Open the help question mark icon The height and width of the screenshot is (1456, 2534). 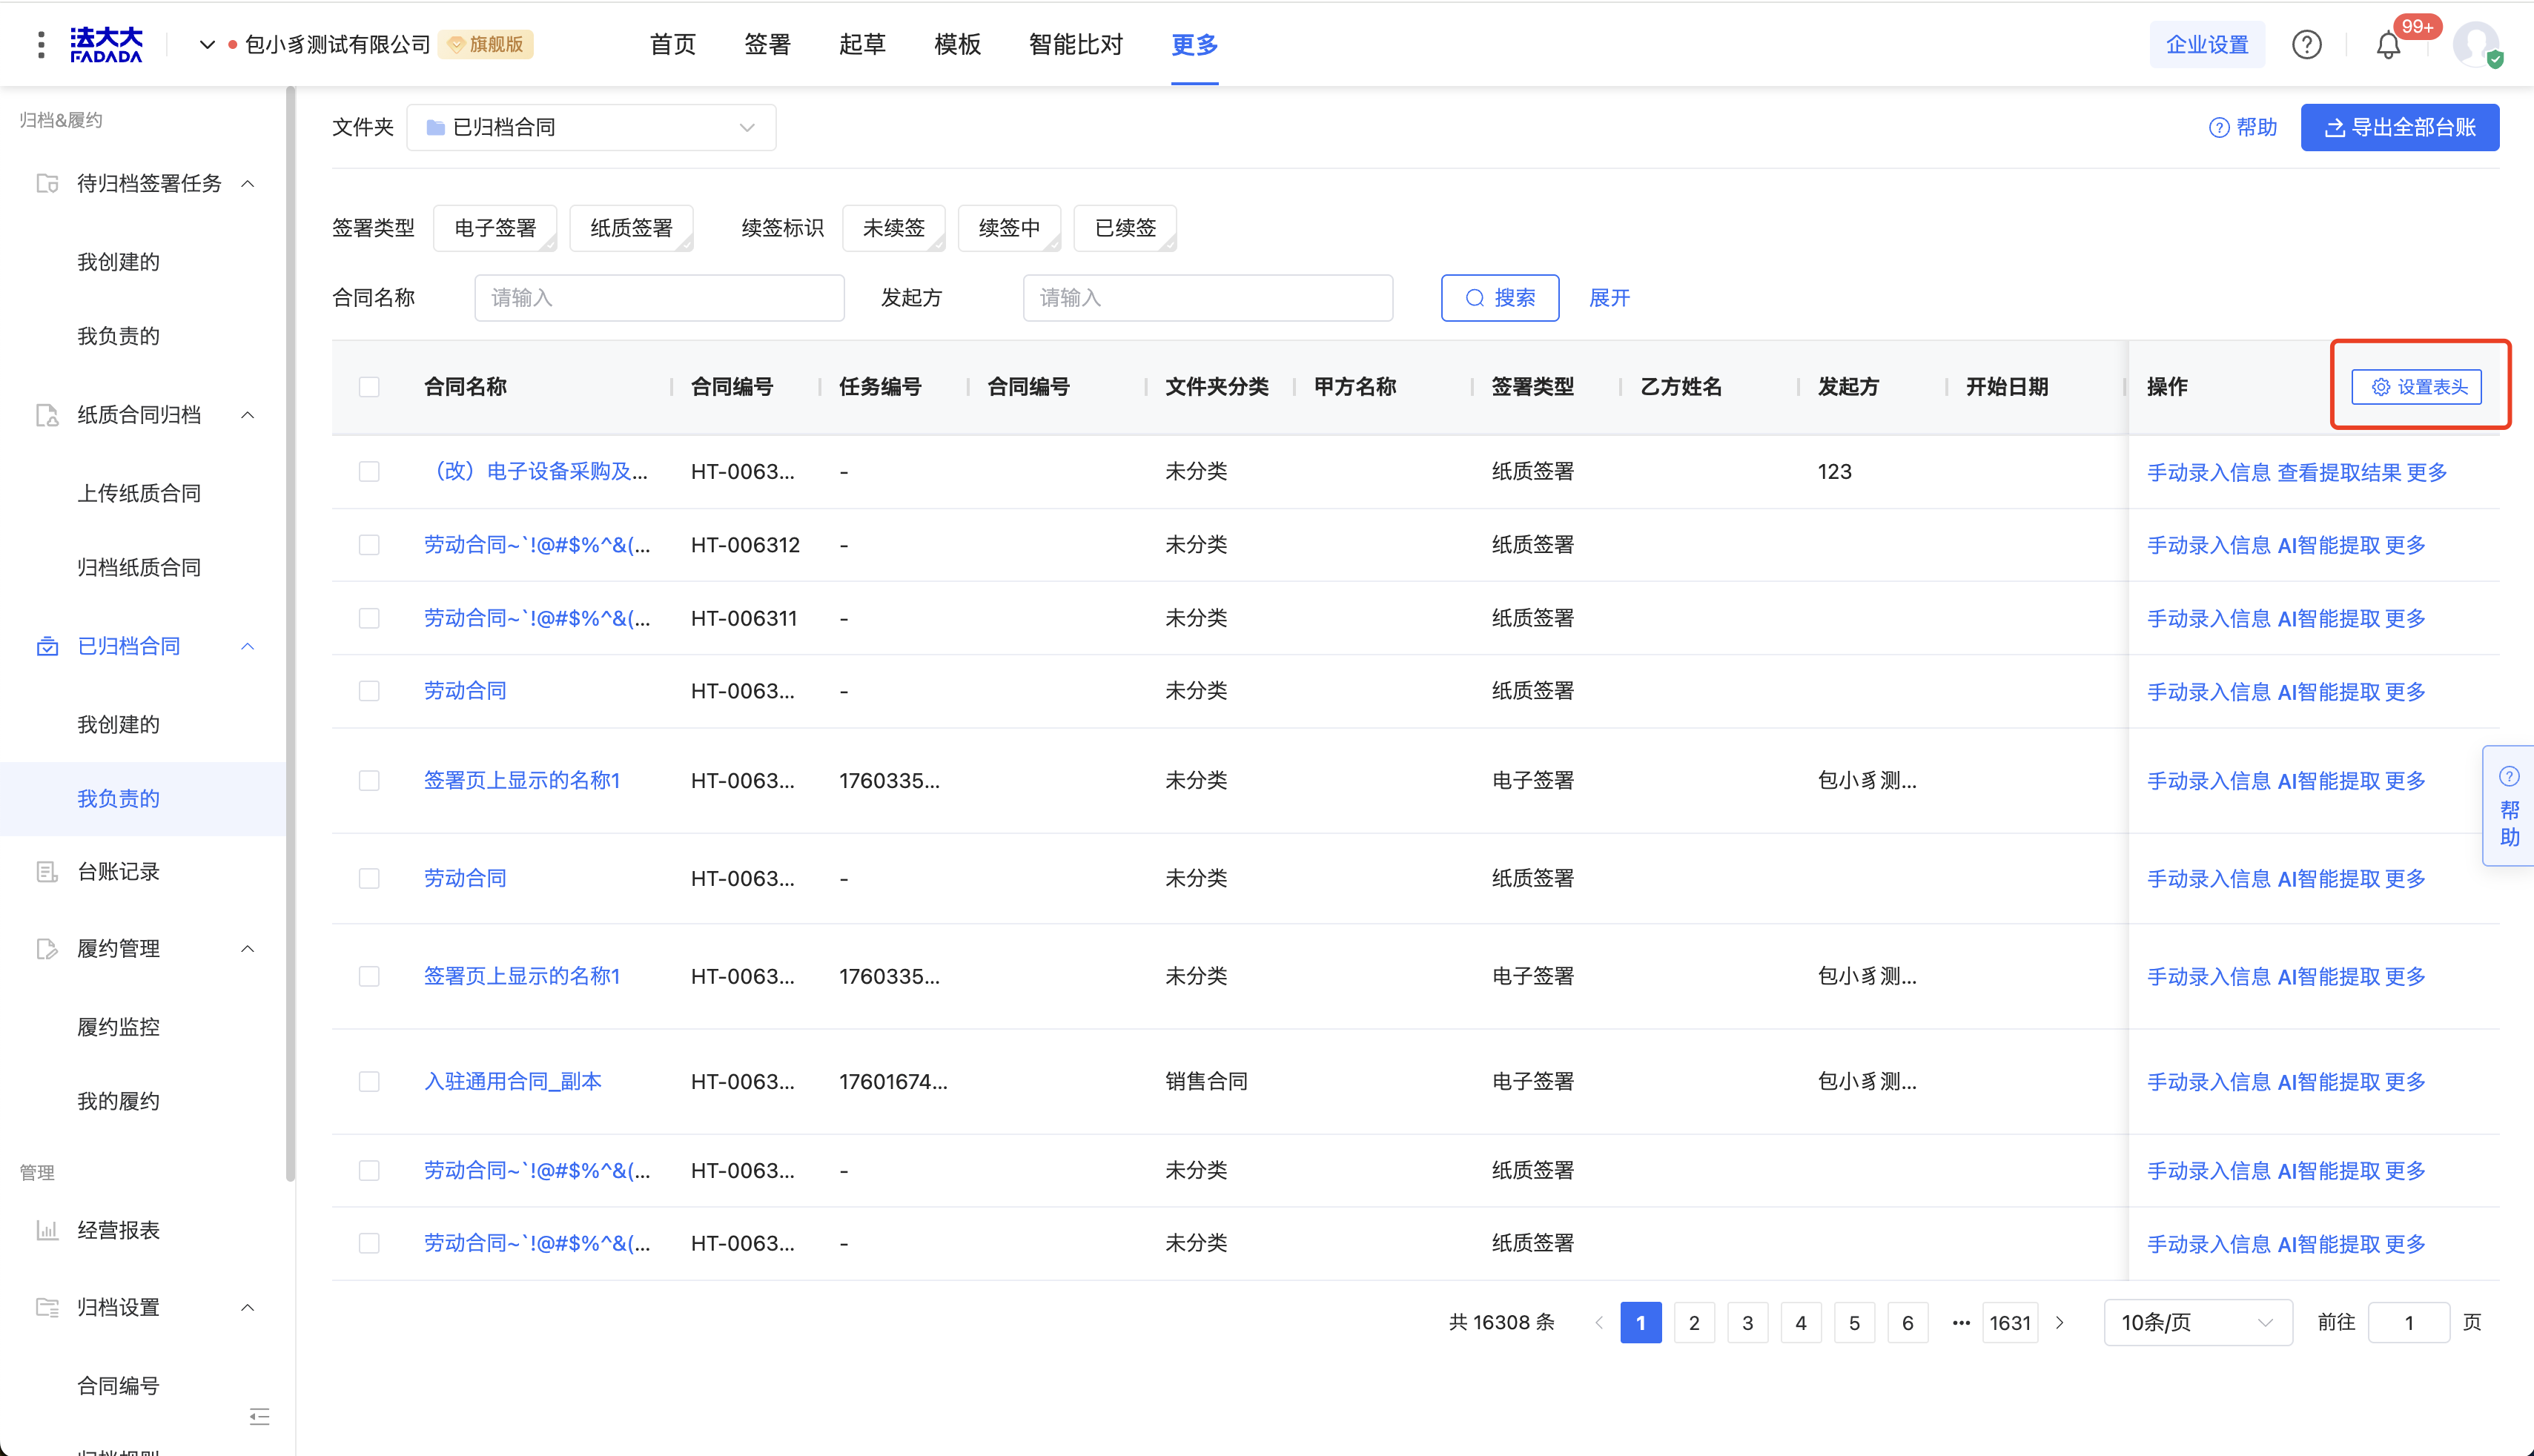[x=2306, y=45]
